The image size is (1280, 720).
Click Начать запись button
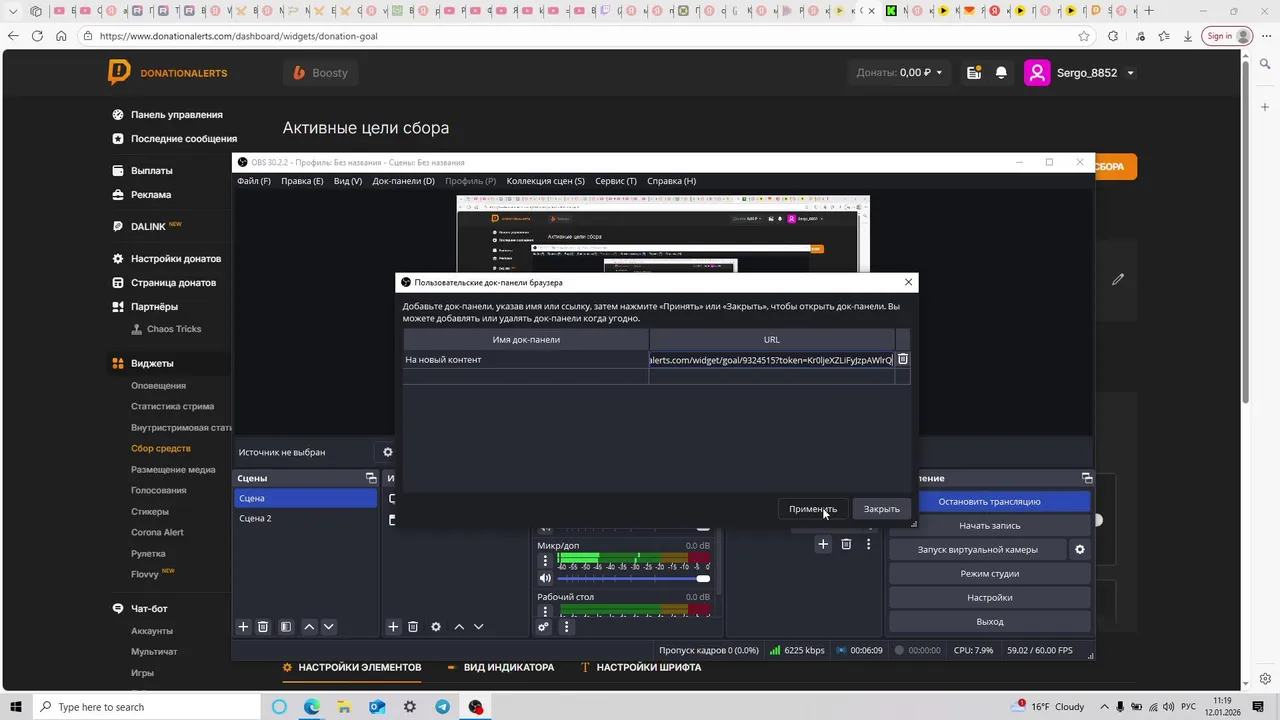click(x=989, y=525)
